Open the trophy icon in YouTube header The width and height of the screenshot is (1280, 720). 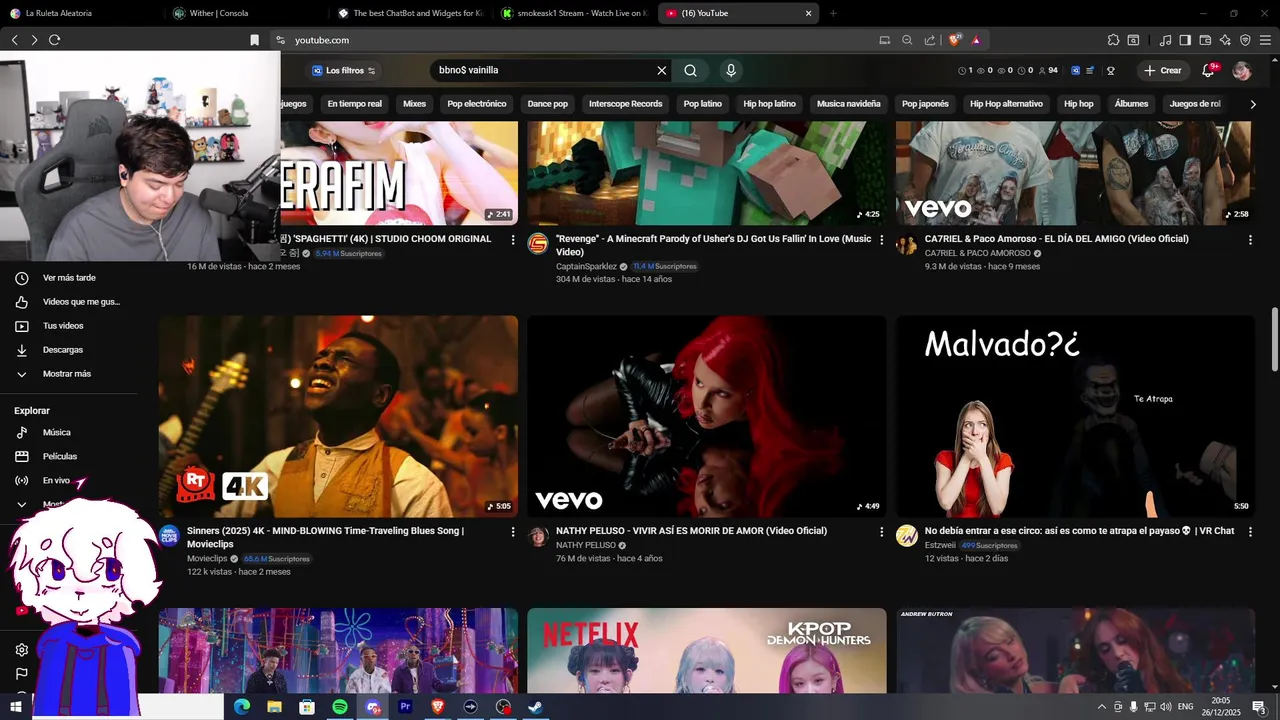[x=1111, y=71]
